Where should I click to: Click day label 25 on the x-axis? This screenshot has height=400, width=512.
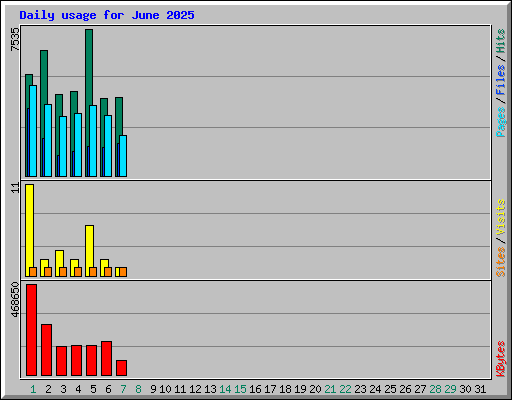click(x=390, y=389)
